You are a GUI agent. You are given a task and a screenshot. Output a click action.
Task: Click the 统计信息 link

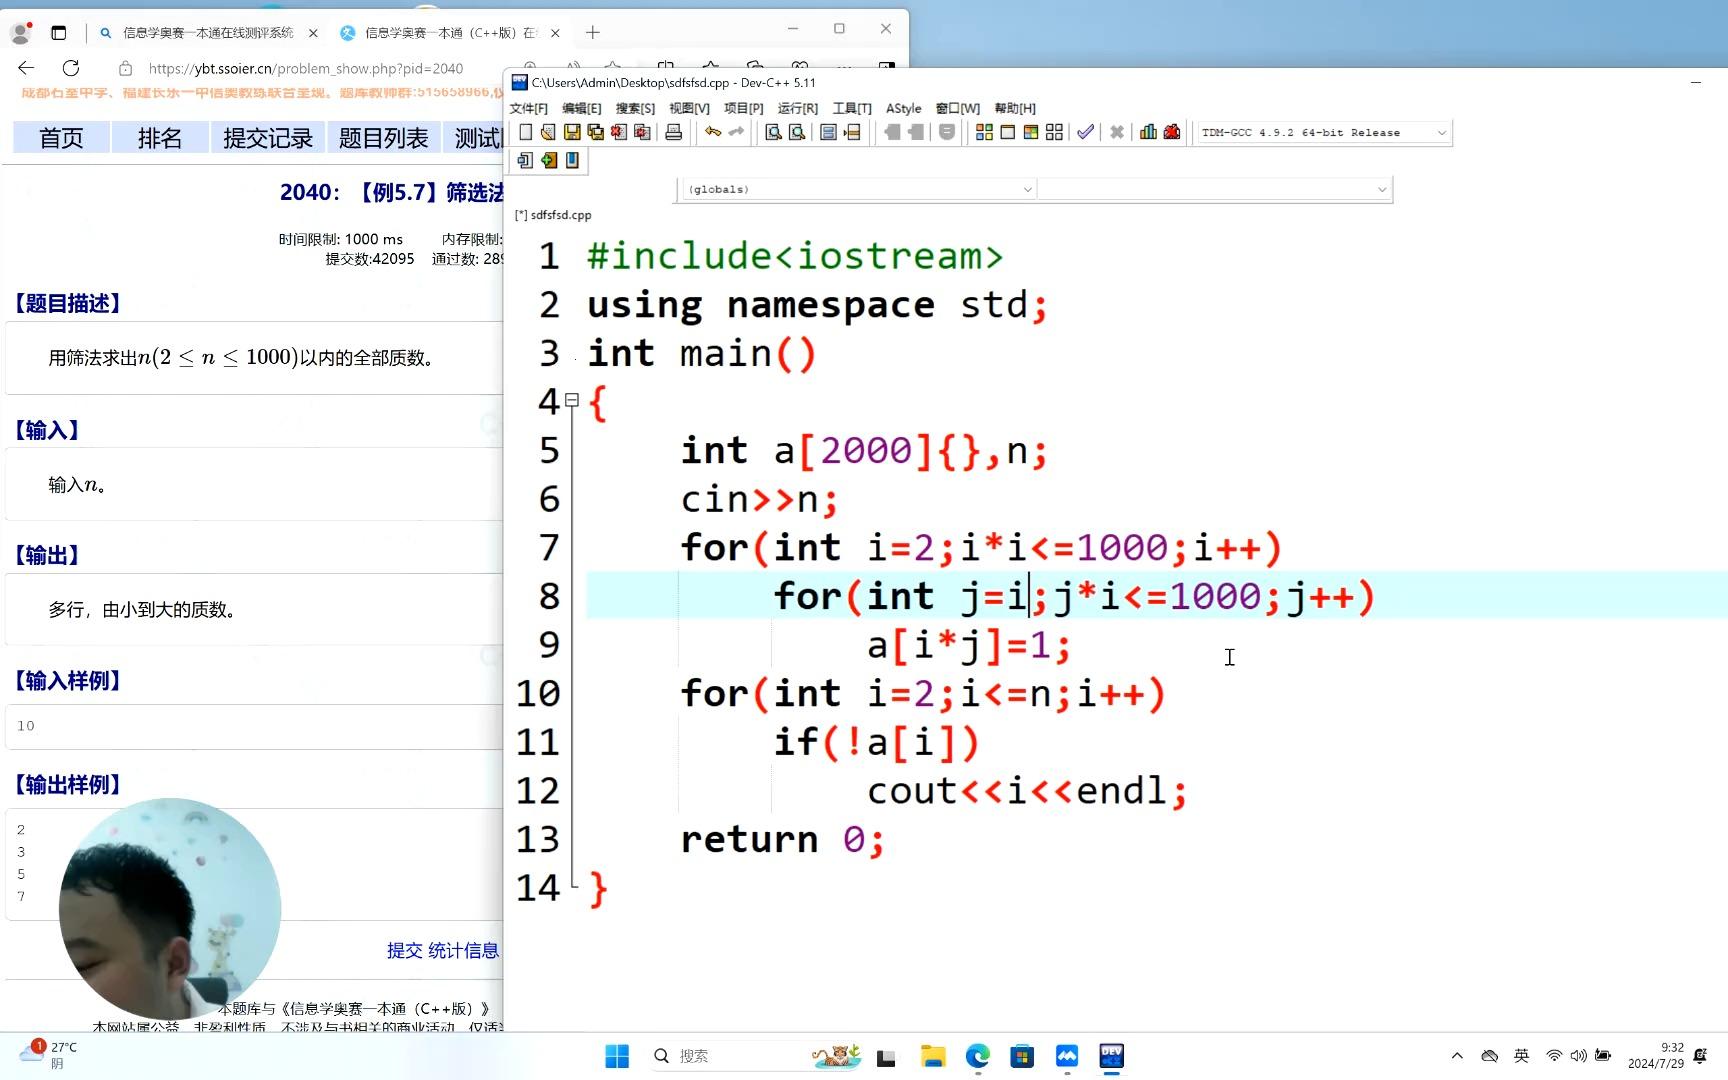coord(463,950)
